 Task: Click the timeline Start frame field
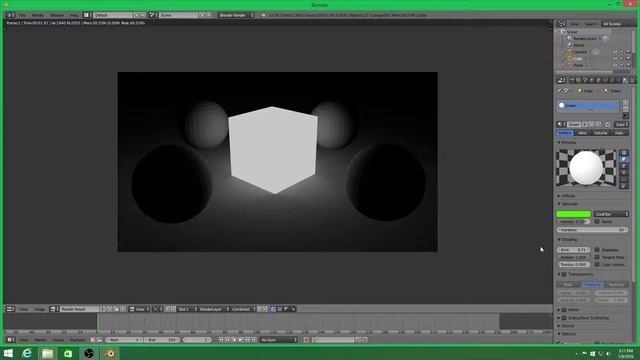pos(124,340)
